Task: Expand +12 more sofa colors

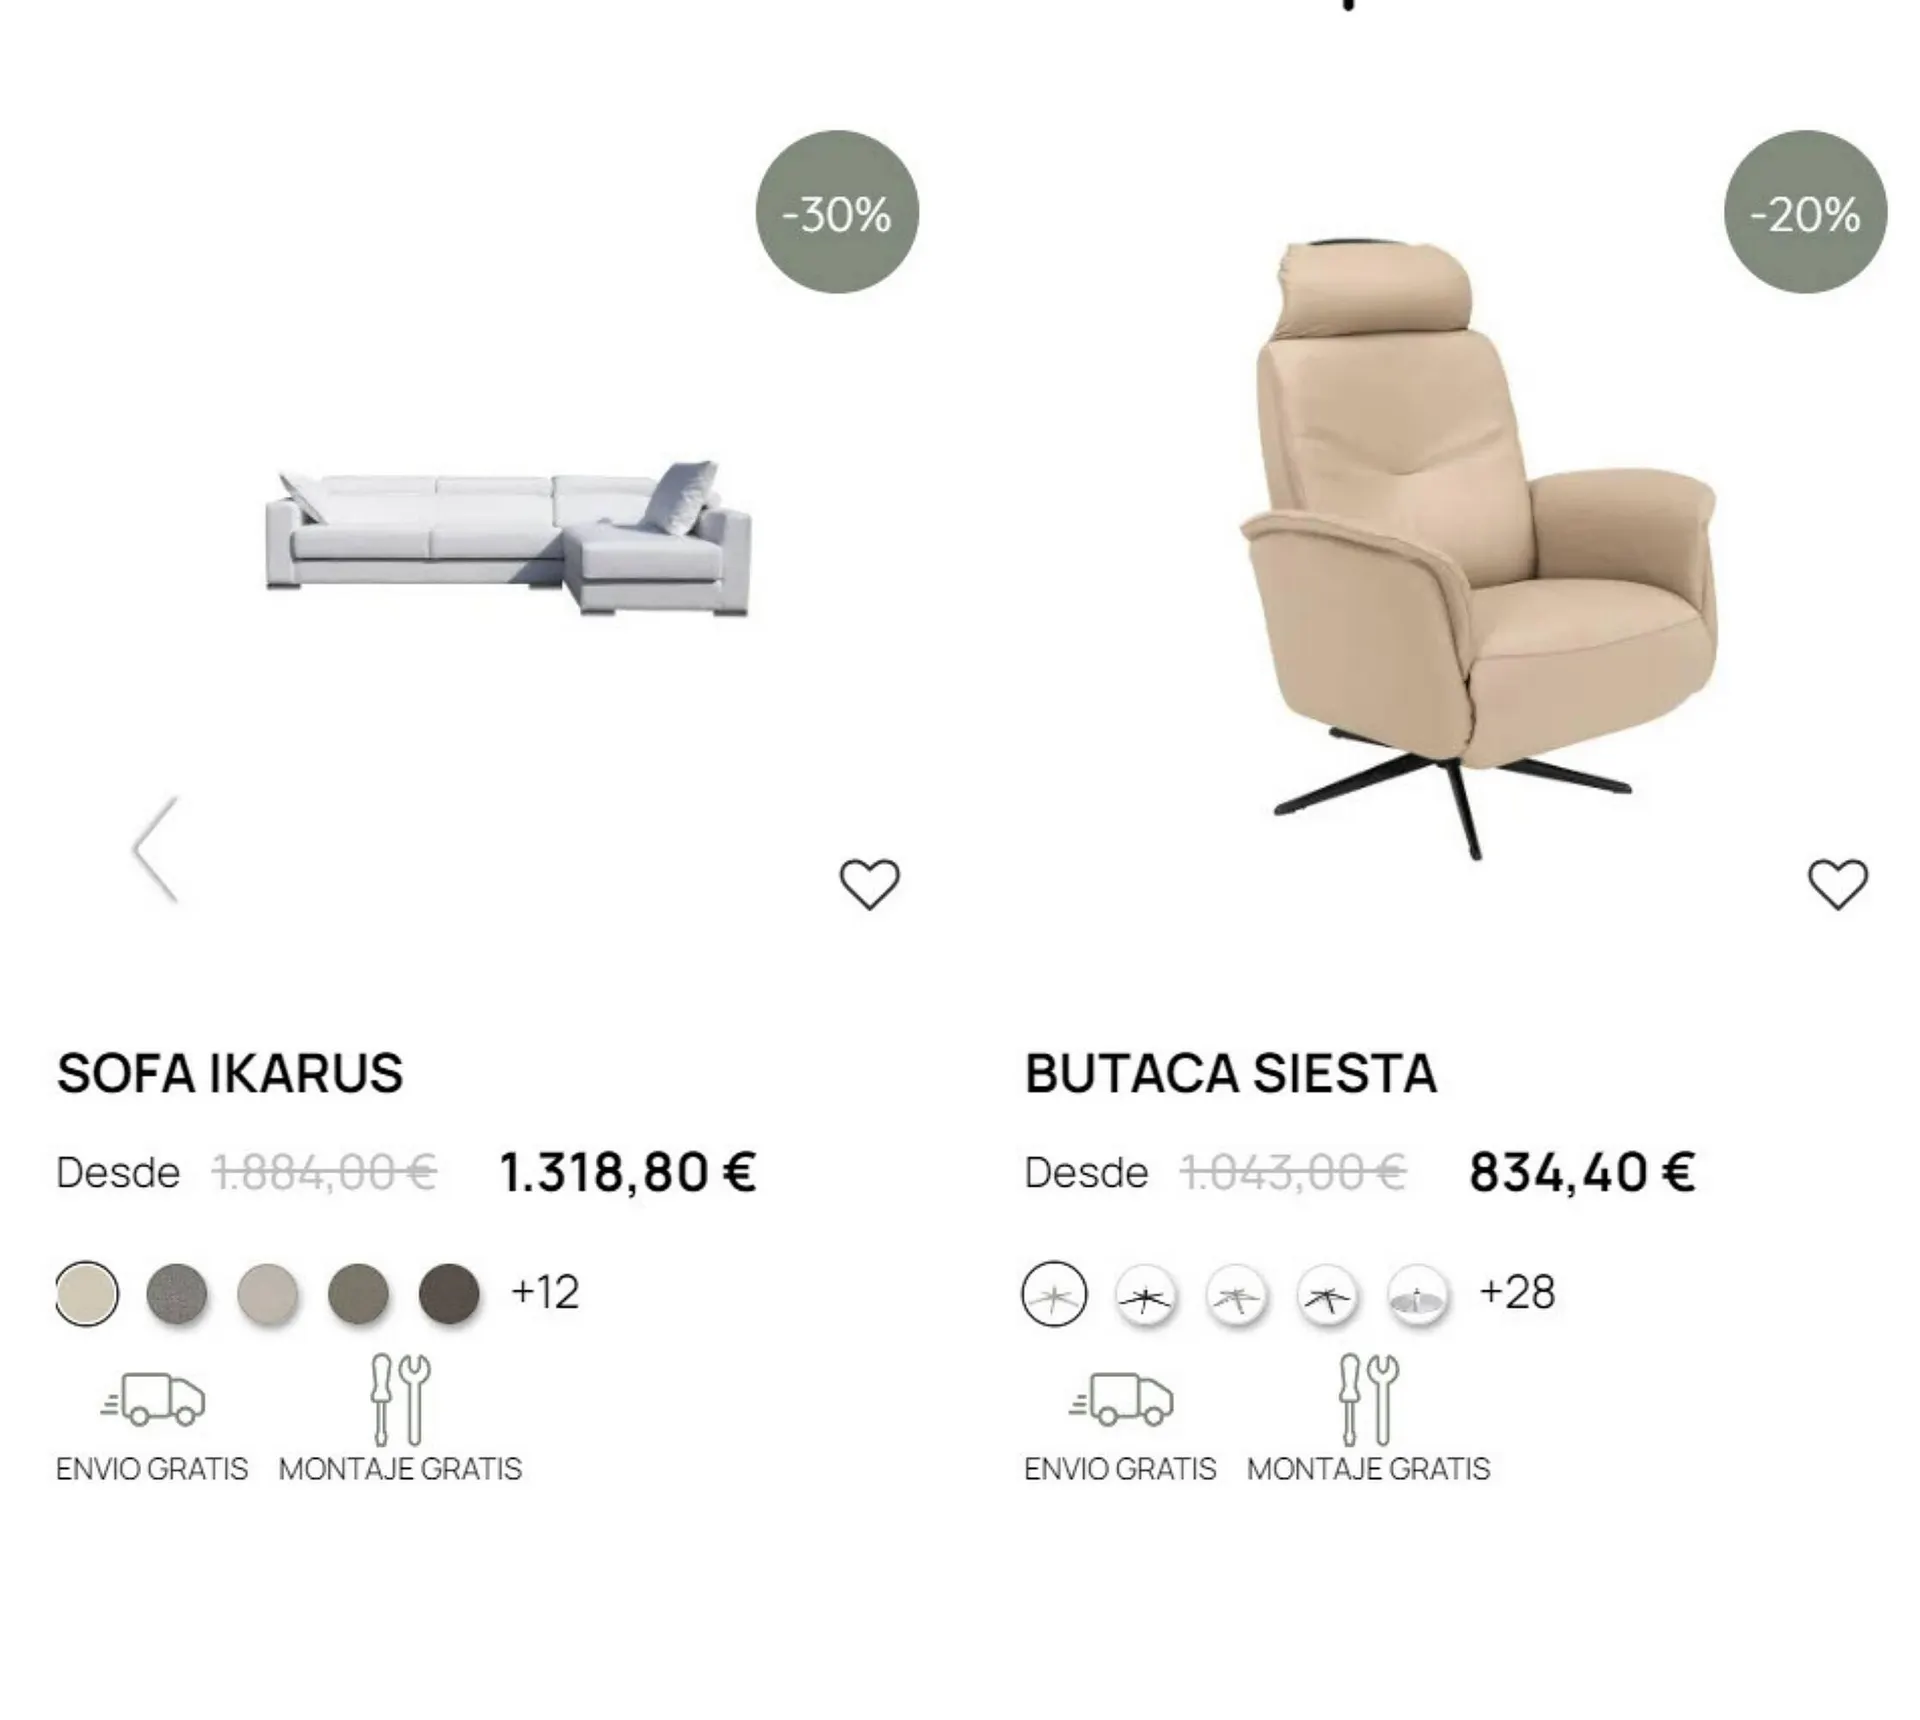Action: pyautogui.click(x=545, y=1292)
